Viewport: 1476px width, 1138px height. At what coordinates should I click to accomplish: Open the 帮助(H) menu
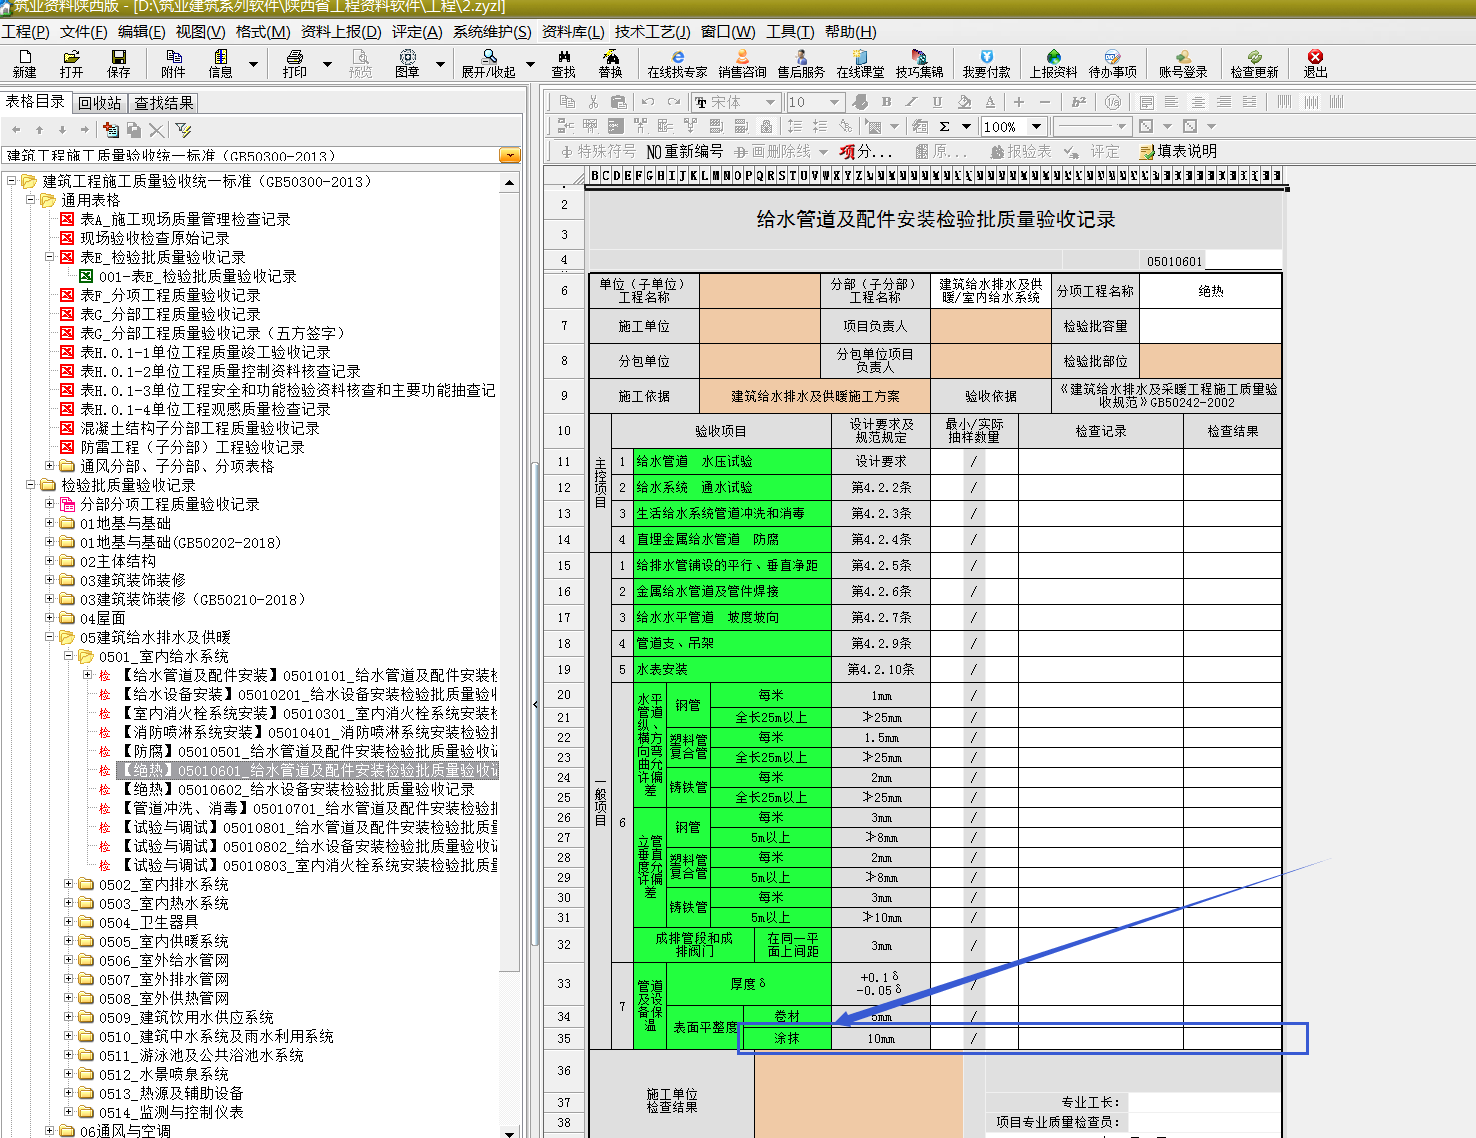click(x=851, y=32)
